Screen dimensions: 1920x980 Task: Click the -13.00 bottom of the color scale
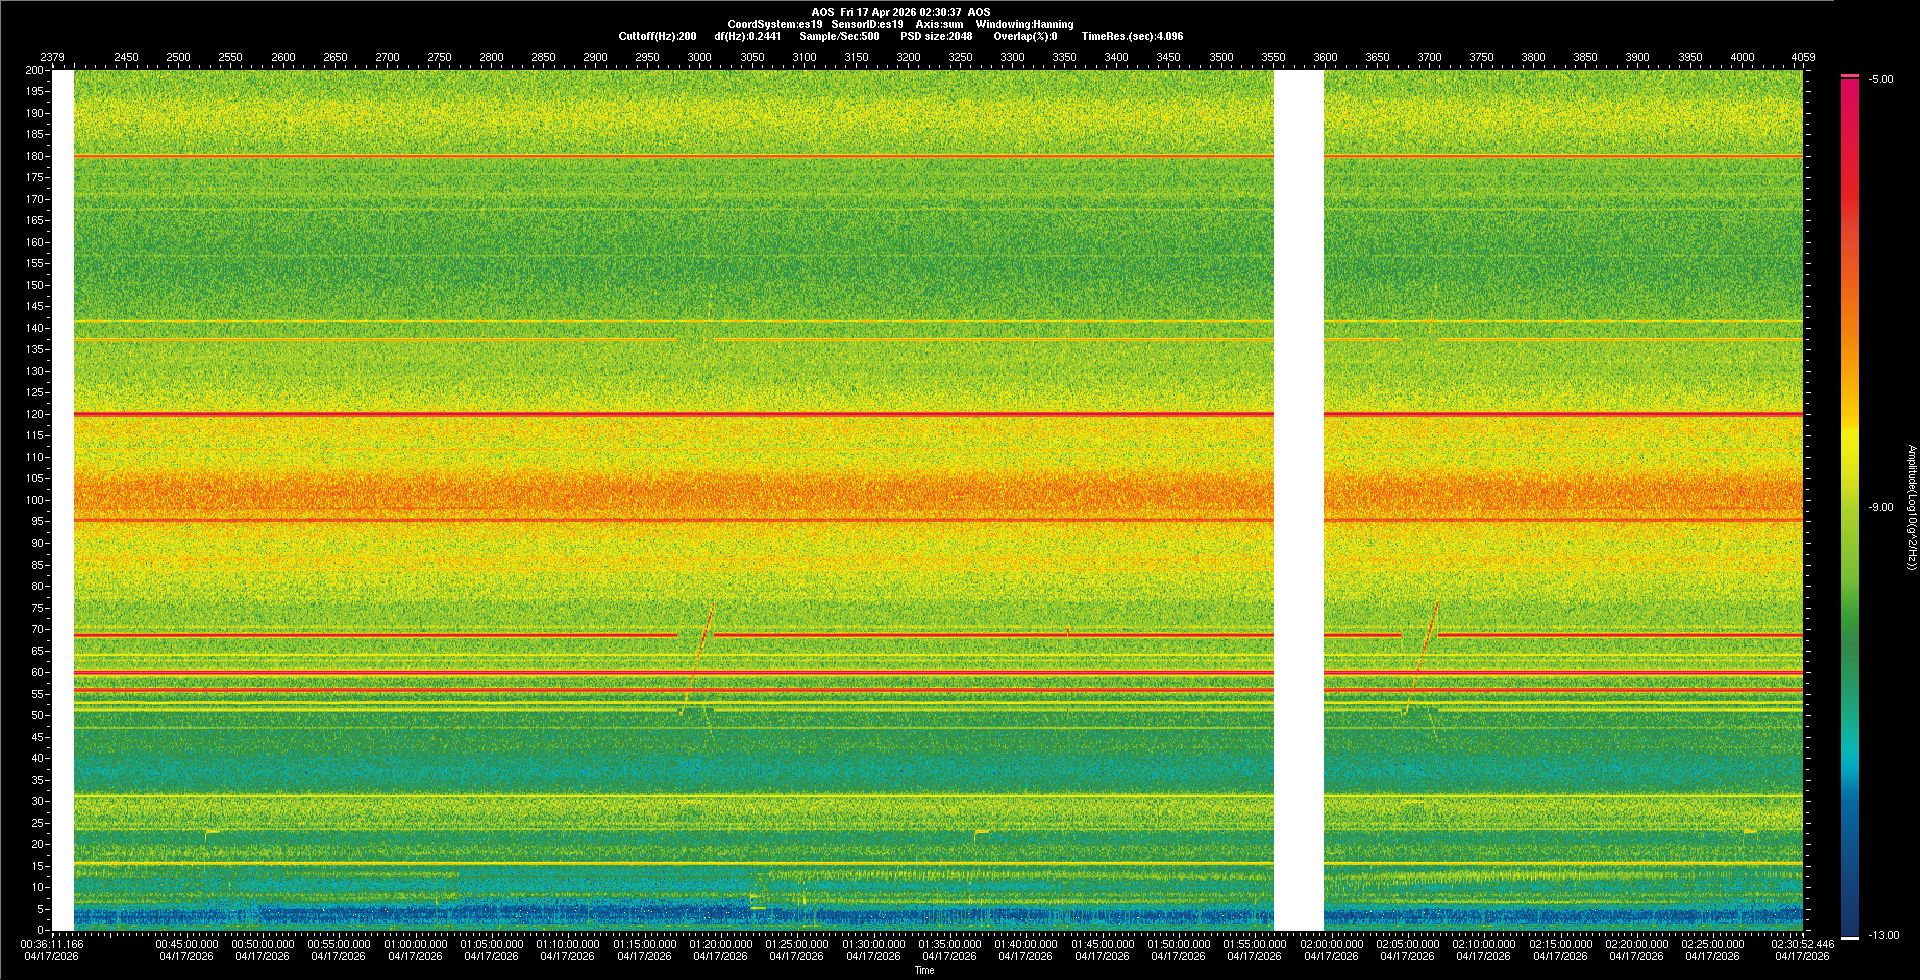tap(1884, 935)
